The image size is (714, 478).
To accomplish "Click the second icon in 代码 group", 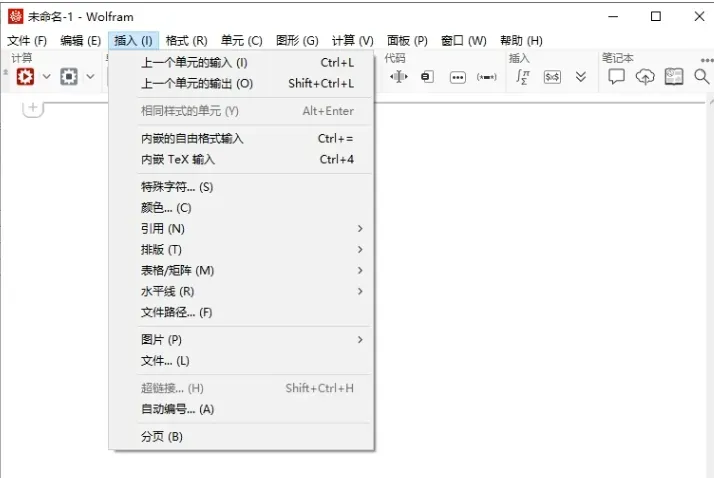I will [x=427, y=76].
